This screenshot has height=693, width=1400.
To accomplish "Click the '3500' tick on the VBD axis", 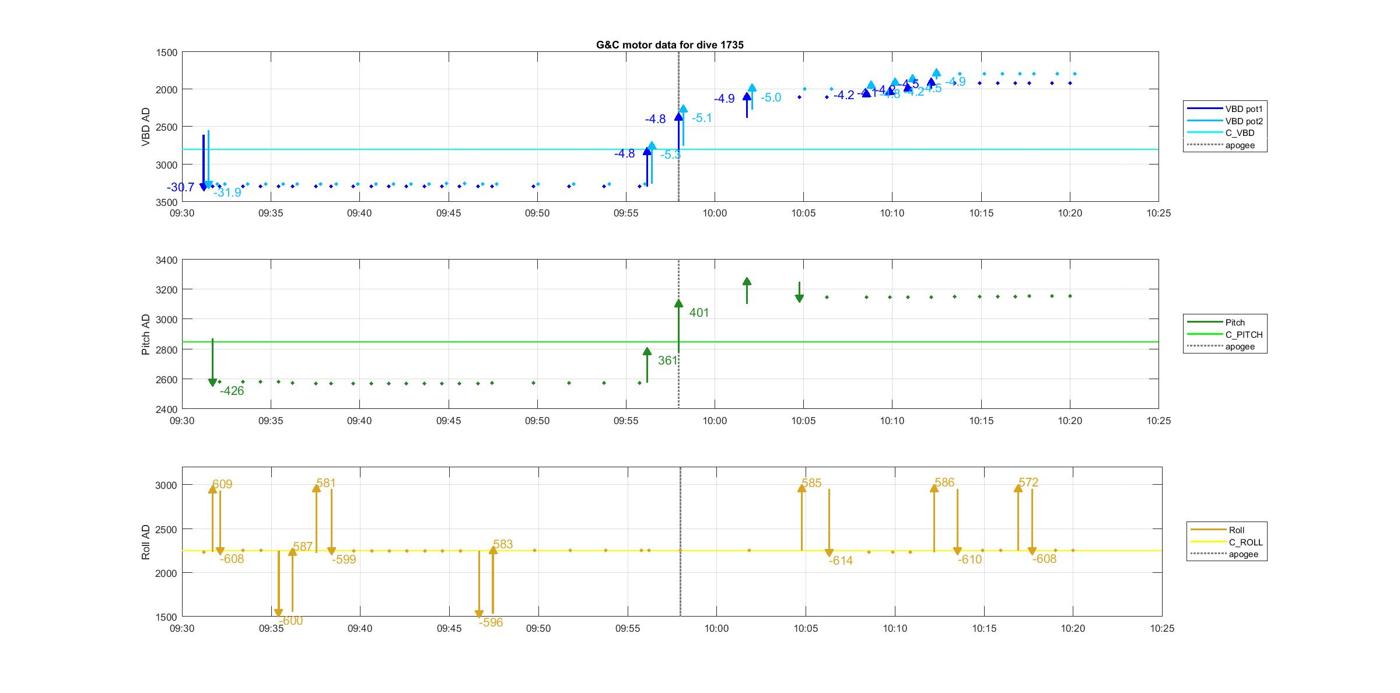I will click(x=166, y=202).
